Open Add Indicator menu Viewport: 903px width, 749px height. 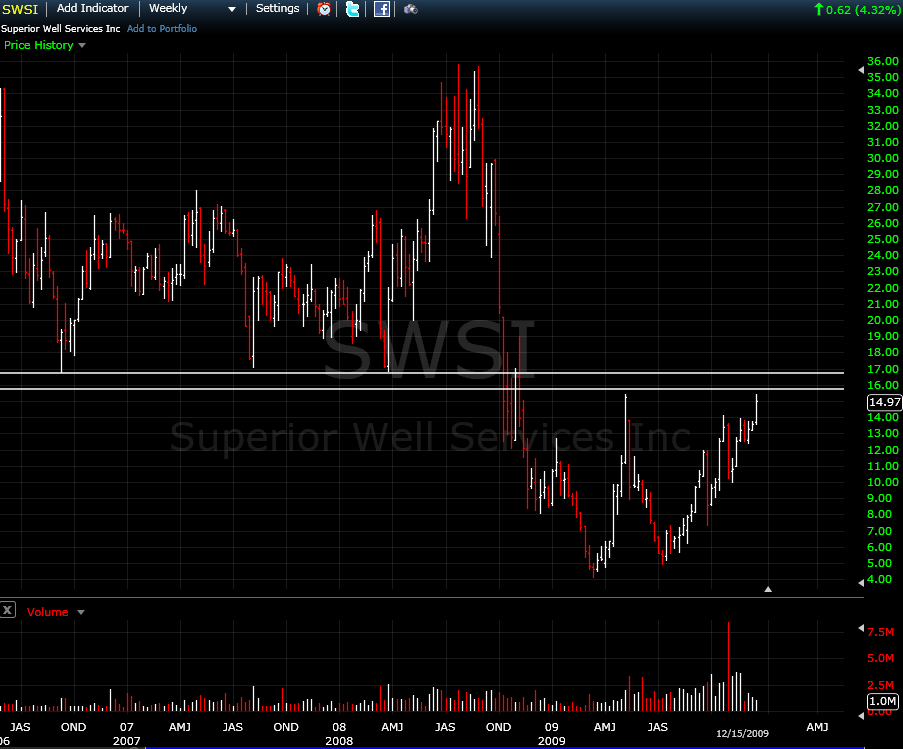pos(93,9)
